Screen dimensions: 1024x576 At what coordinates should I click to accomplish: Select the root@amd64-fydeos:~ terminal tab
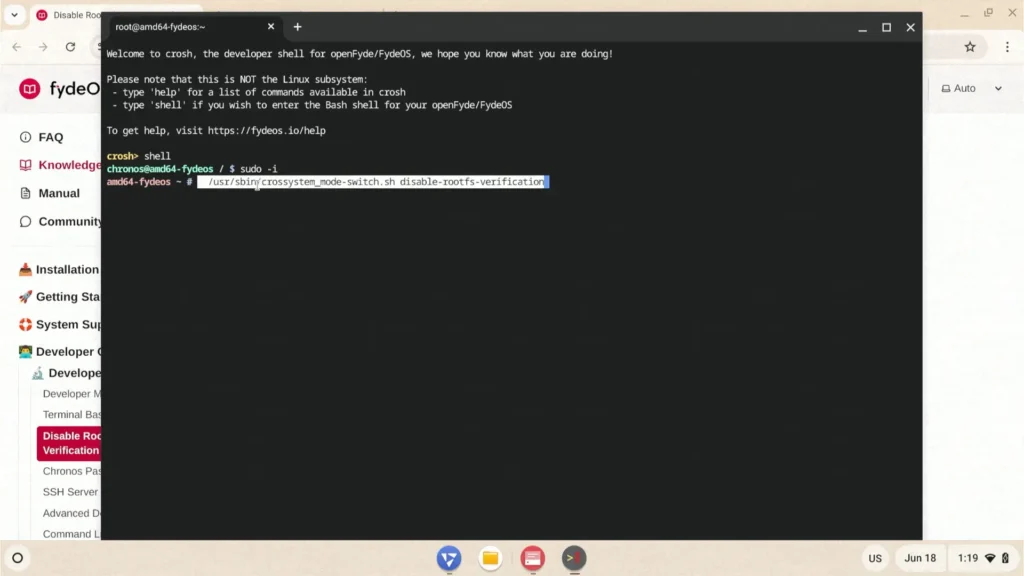click(x=193, y=27)
